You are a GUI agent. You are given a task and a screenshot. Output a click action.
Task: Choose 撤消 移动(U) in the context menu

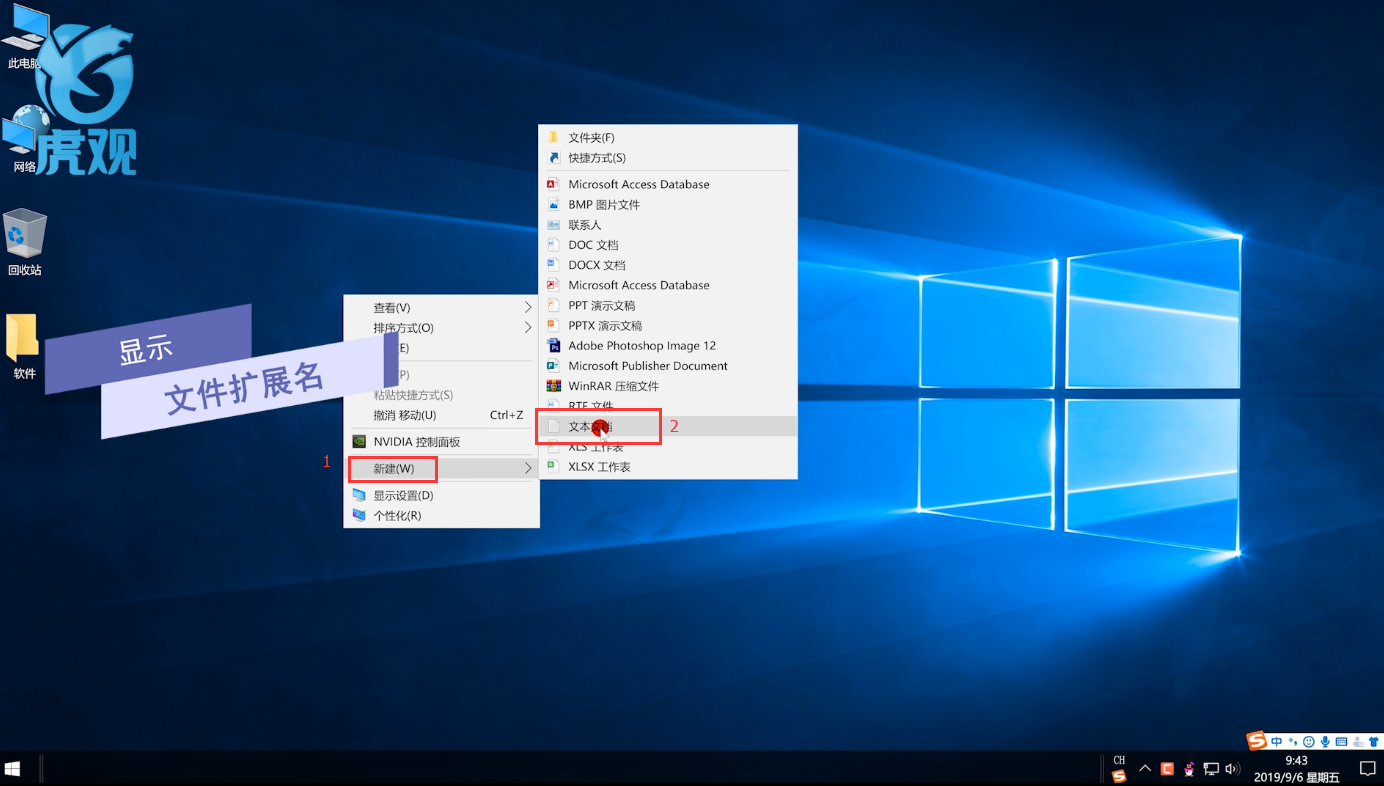[x=441, y=415]
